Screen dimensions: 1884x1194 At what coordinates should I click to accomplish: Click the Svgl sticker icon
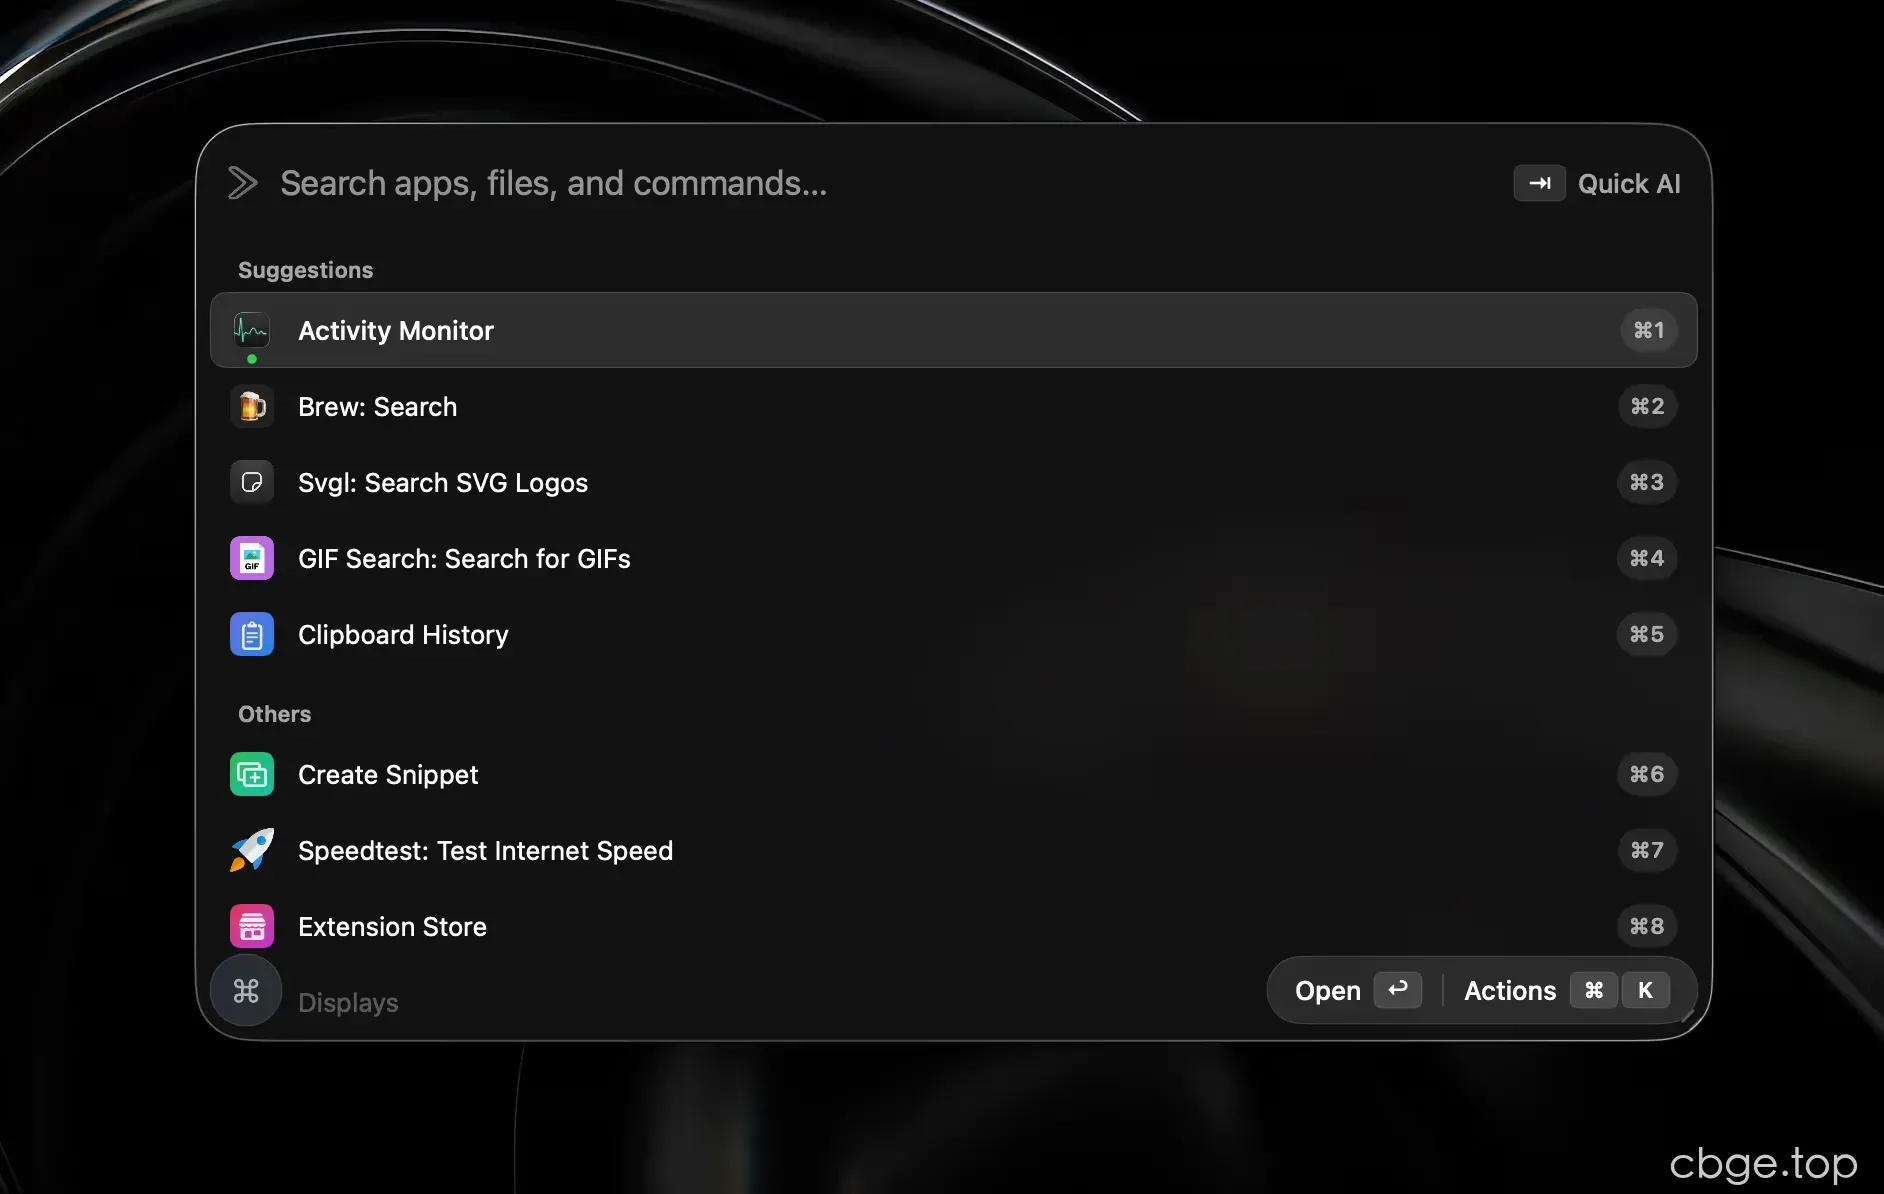tap(252, 482)
